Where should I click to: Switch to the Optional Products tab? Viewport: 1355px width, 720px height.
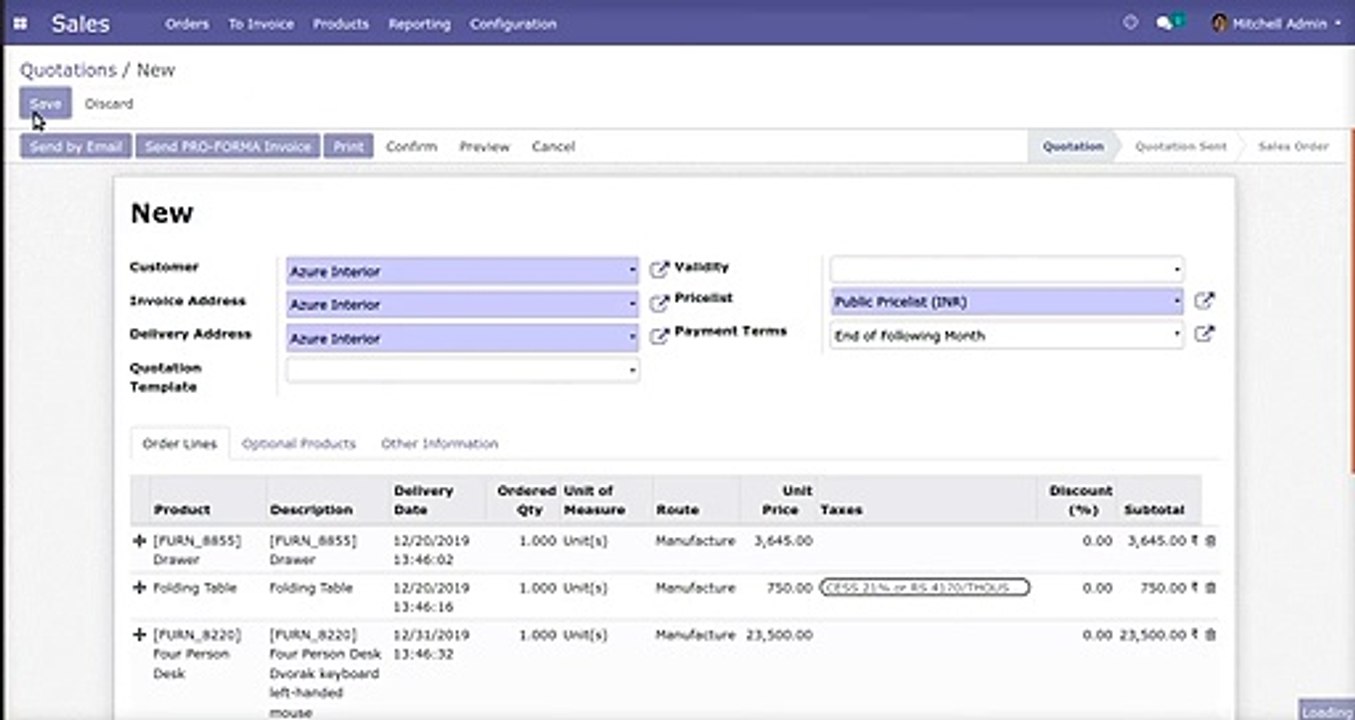pyautogui.click(x=299, y=443)
